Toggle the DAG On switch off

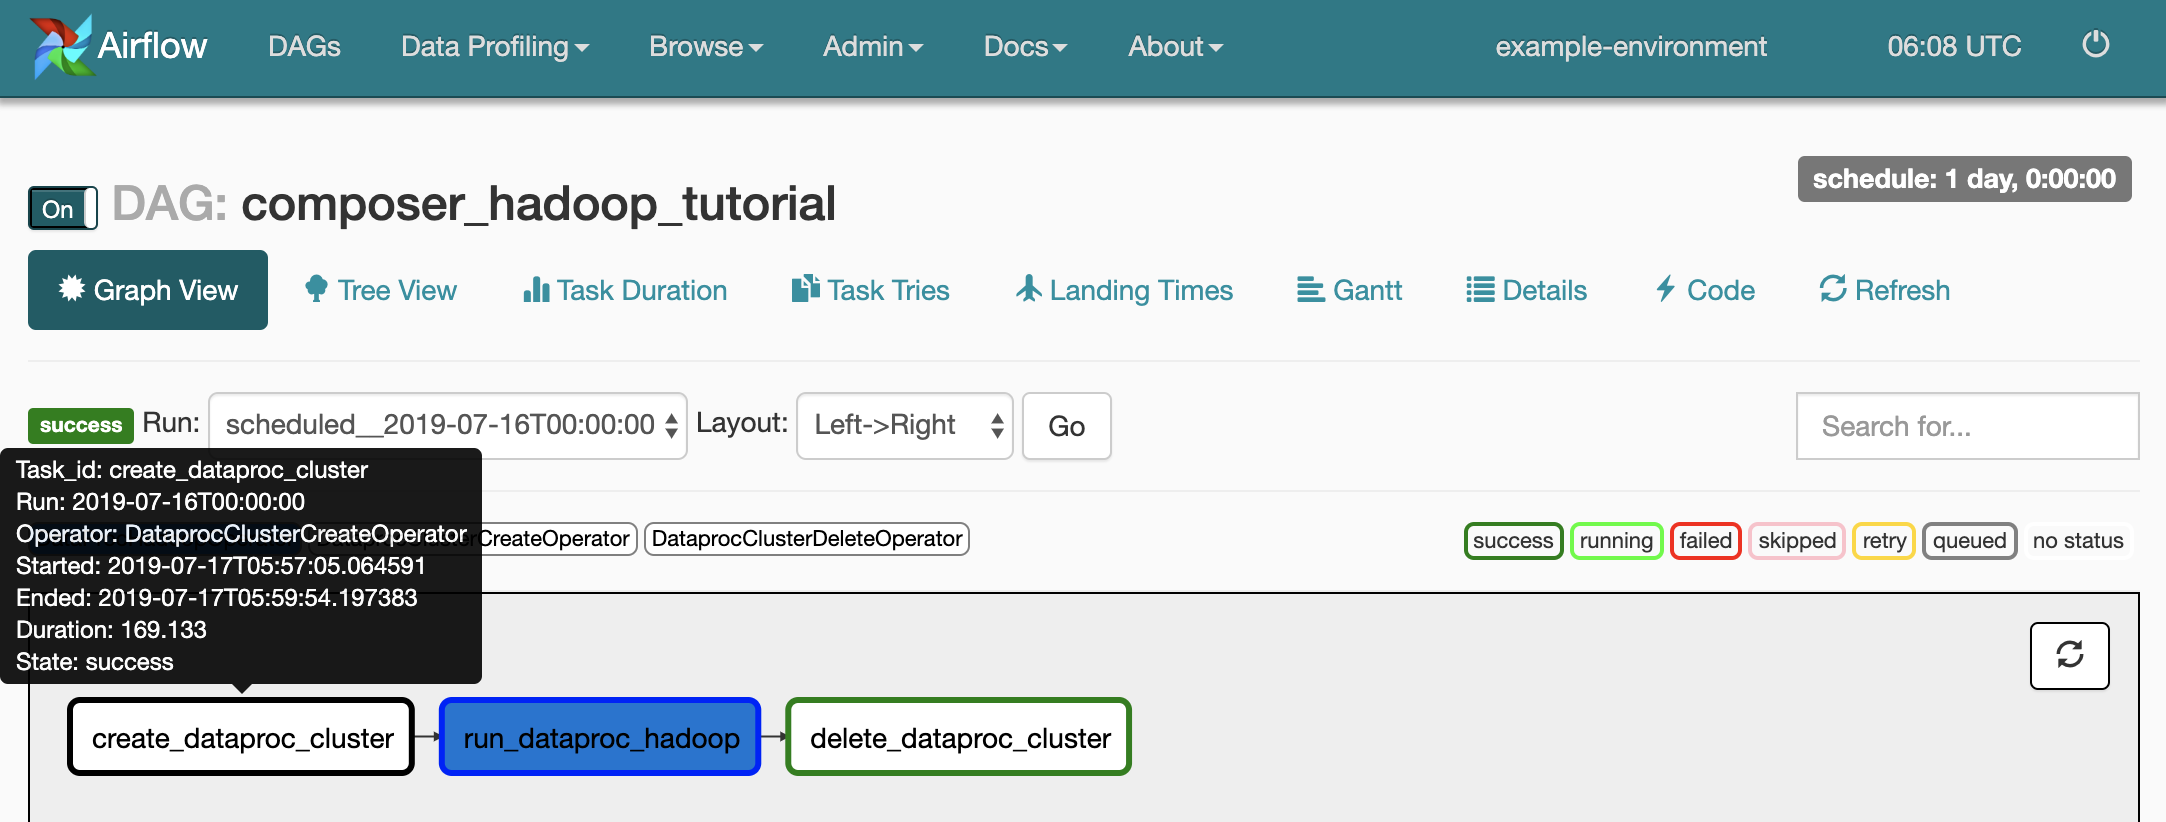tap(62, 209)
